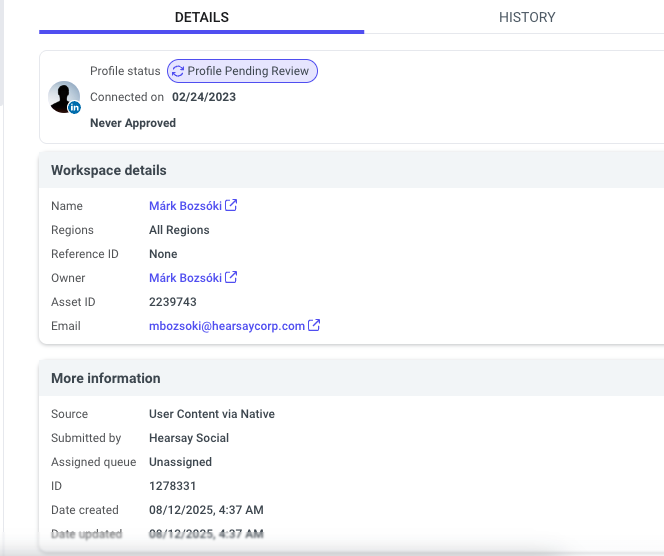Switch to the HISTORY tab
Viewport: 664px width, 556px height.
pos(527,17)
